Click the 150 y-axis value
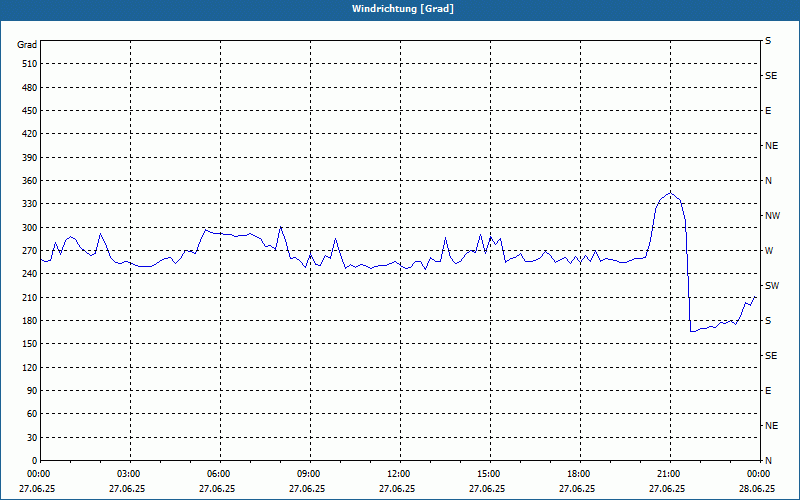 click(30, 344)
